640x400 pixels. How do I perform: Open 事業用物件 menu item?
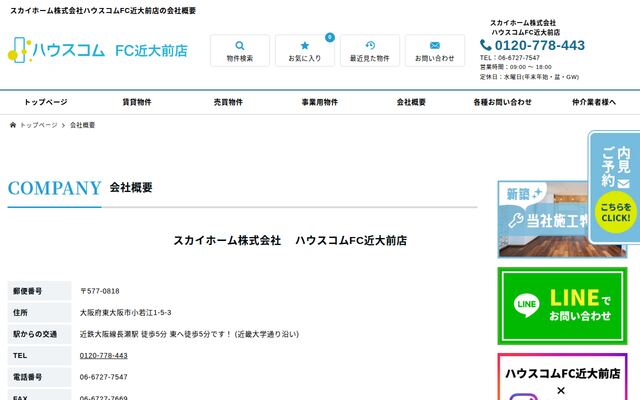pos(320,102)
